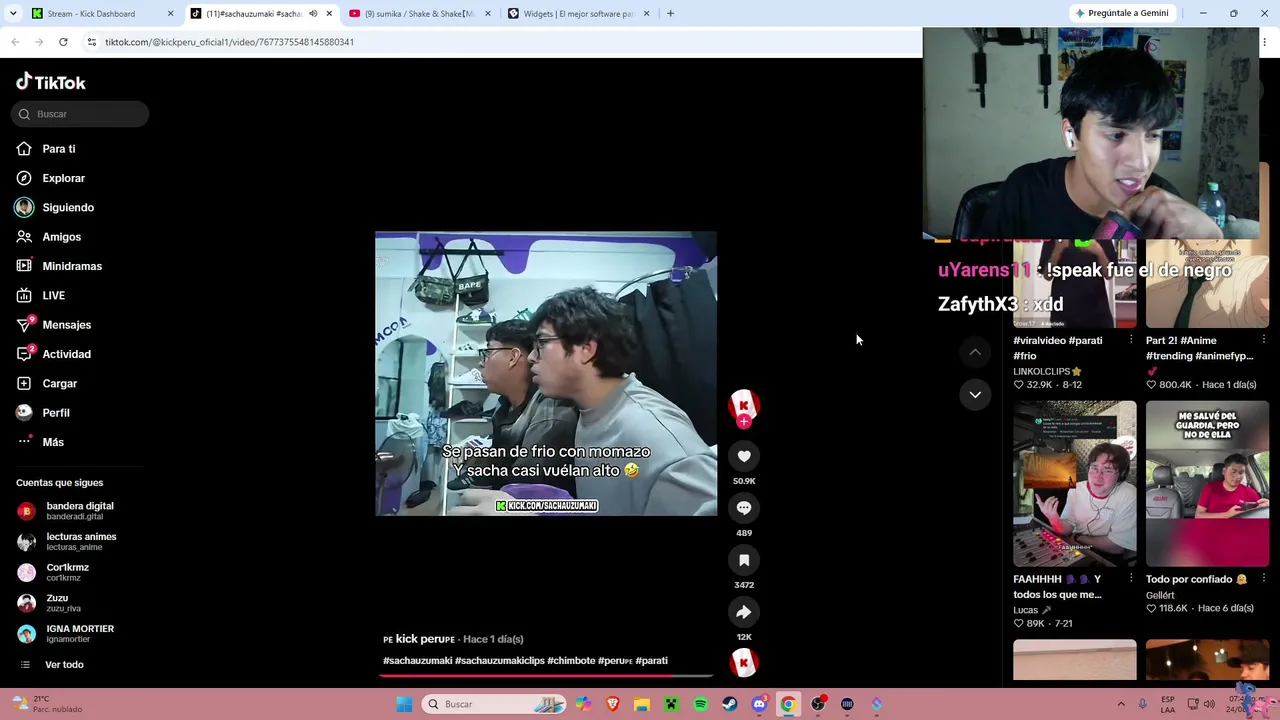Viewport: 1280px width, 720px height.
Task: Open Explorar in the sidebar
Action: (63, 178)
